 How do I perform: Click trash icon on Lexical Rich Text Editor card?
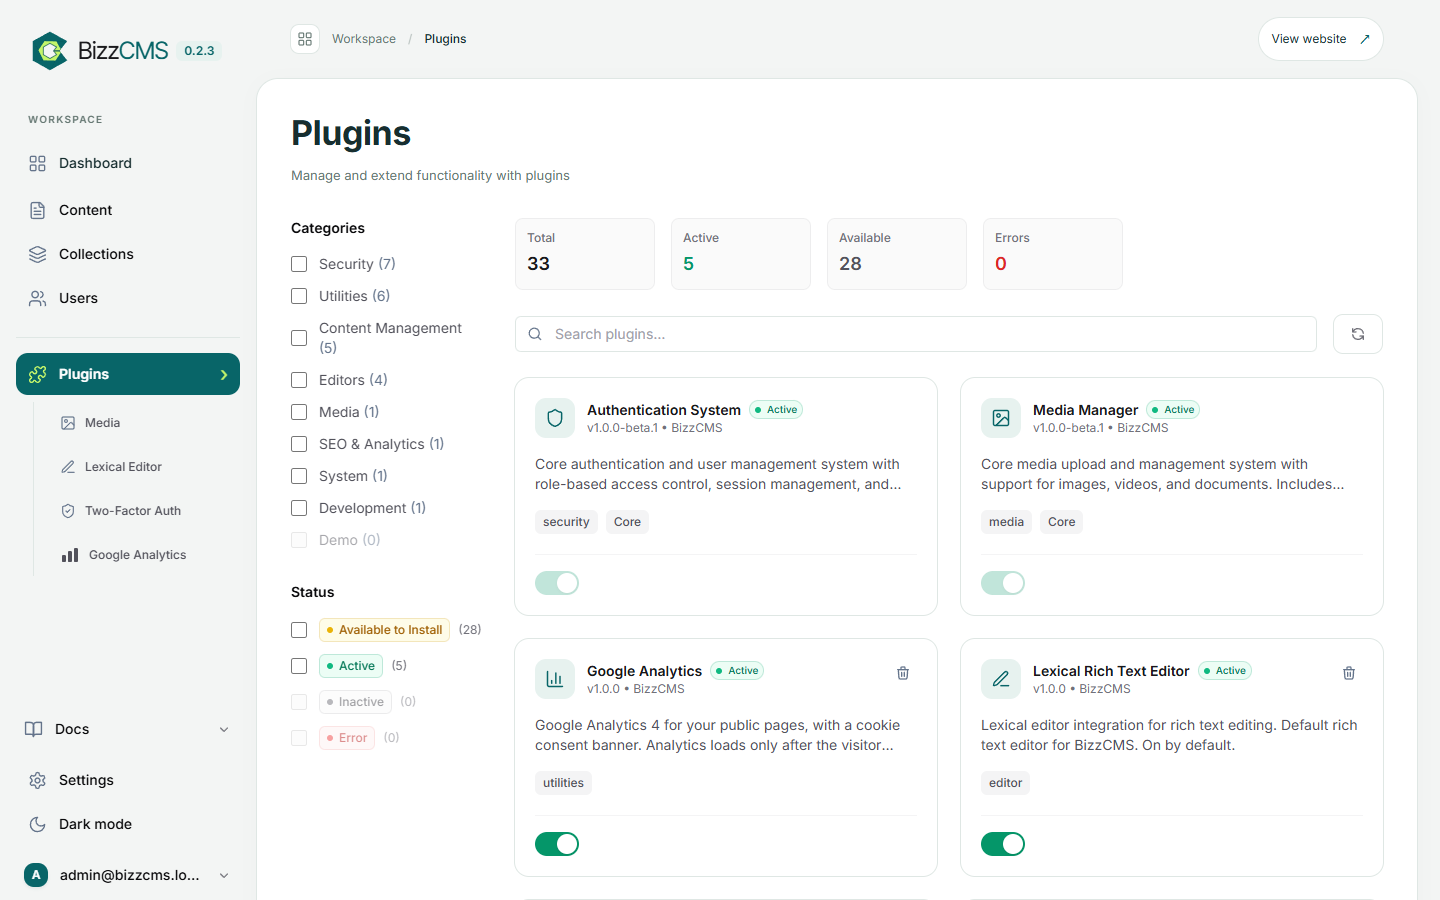(1349, 673)
